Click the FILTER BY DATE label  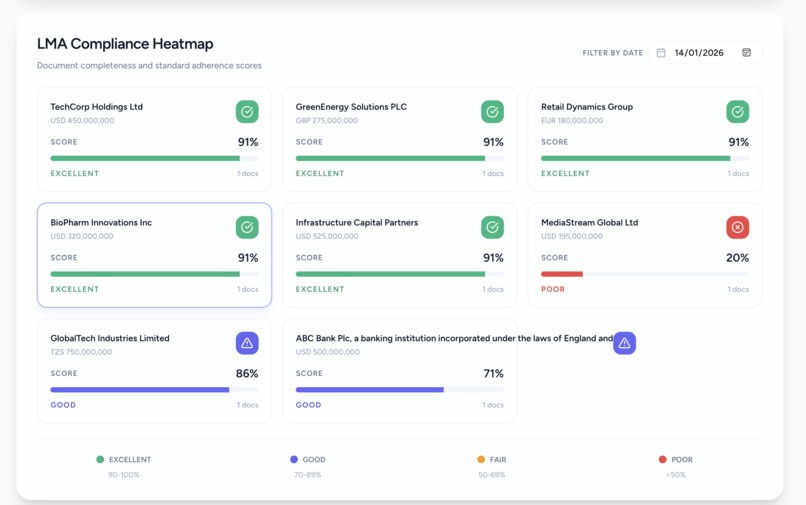pos(613,52)
